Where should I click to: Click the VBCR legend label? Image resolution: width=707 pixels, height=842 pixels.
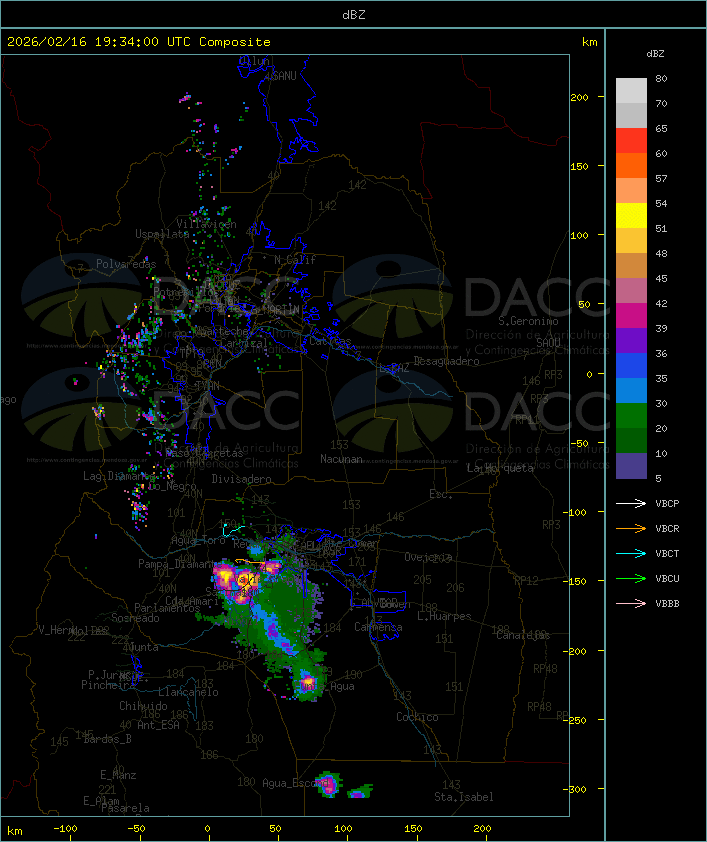[667, 528]
